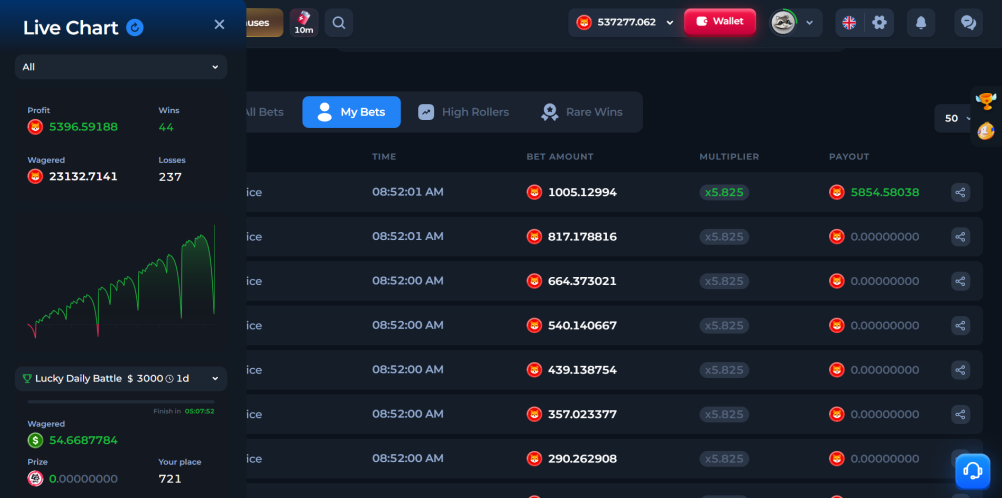The height and width of the screenshot is (498, 1002).
Task: Click the Losses count 237
Action: click(x=170, y=176)
